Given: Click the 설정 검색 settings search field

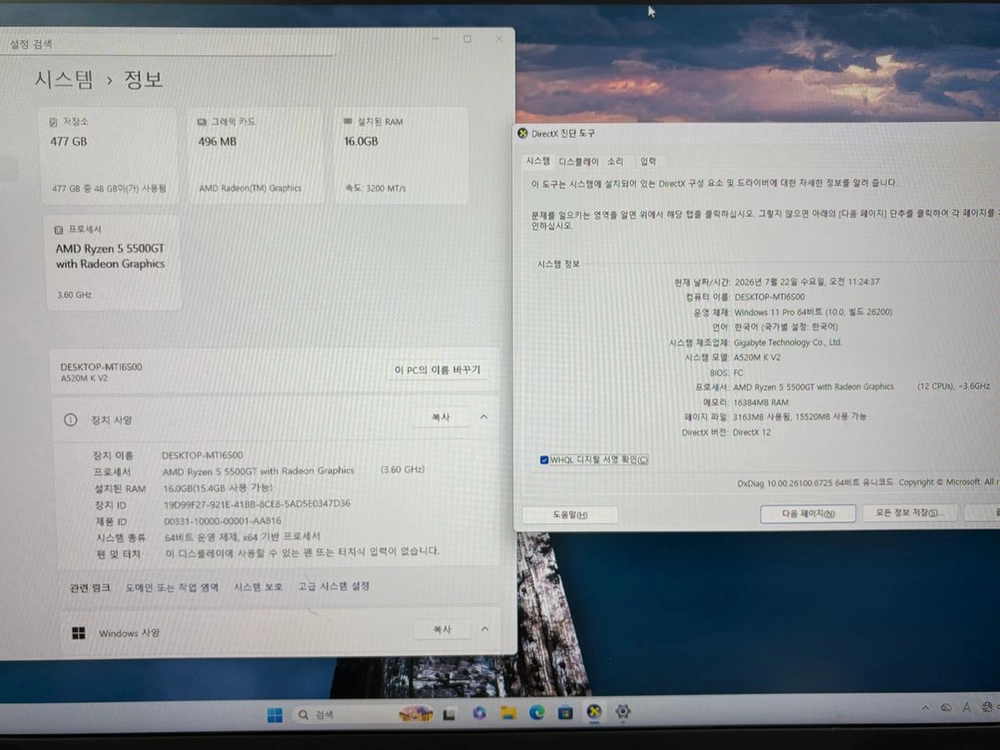Looking at the screenshot, I should coord(169,44).
